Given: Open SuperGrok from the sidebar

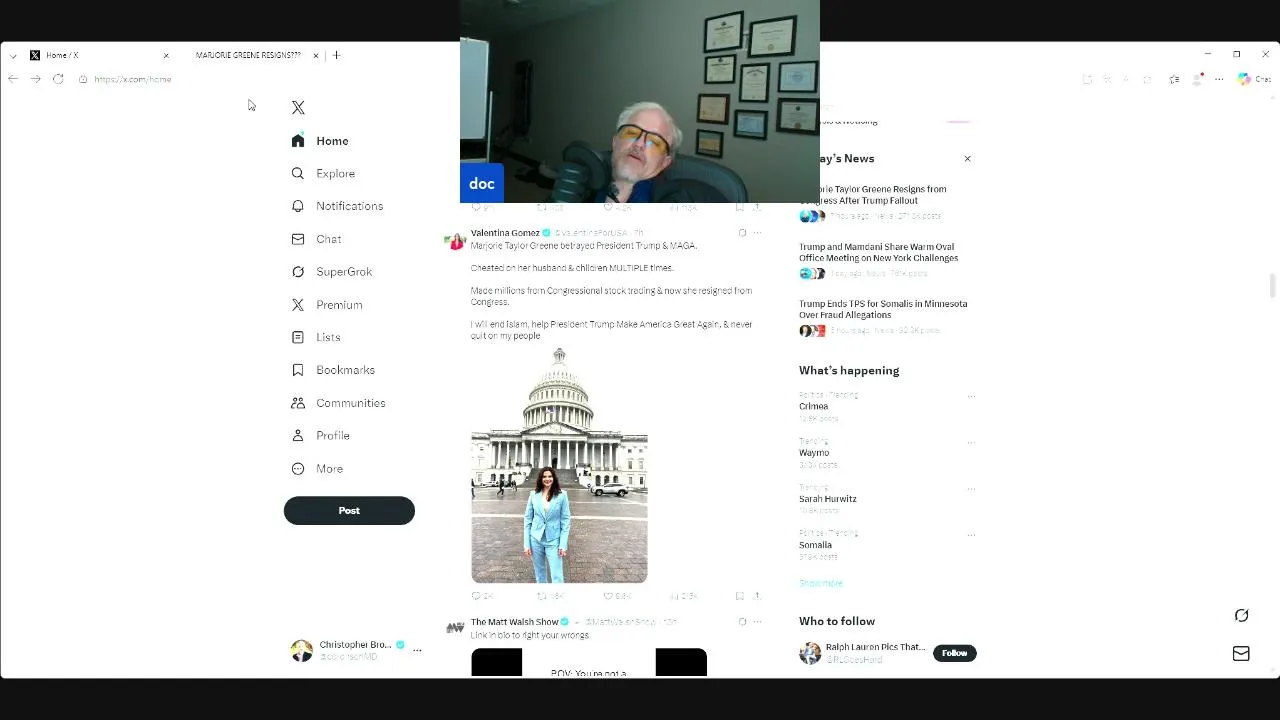Looking at the screenshot, I should click(331, 272).
